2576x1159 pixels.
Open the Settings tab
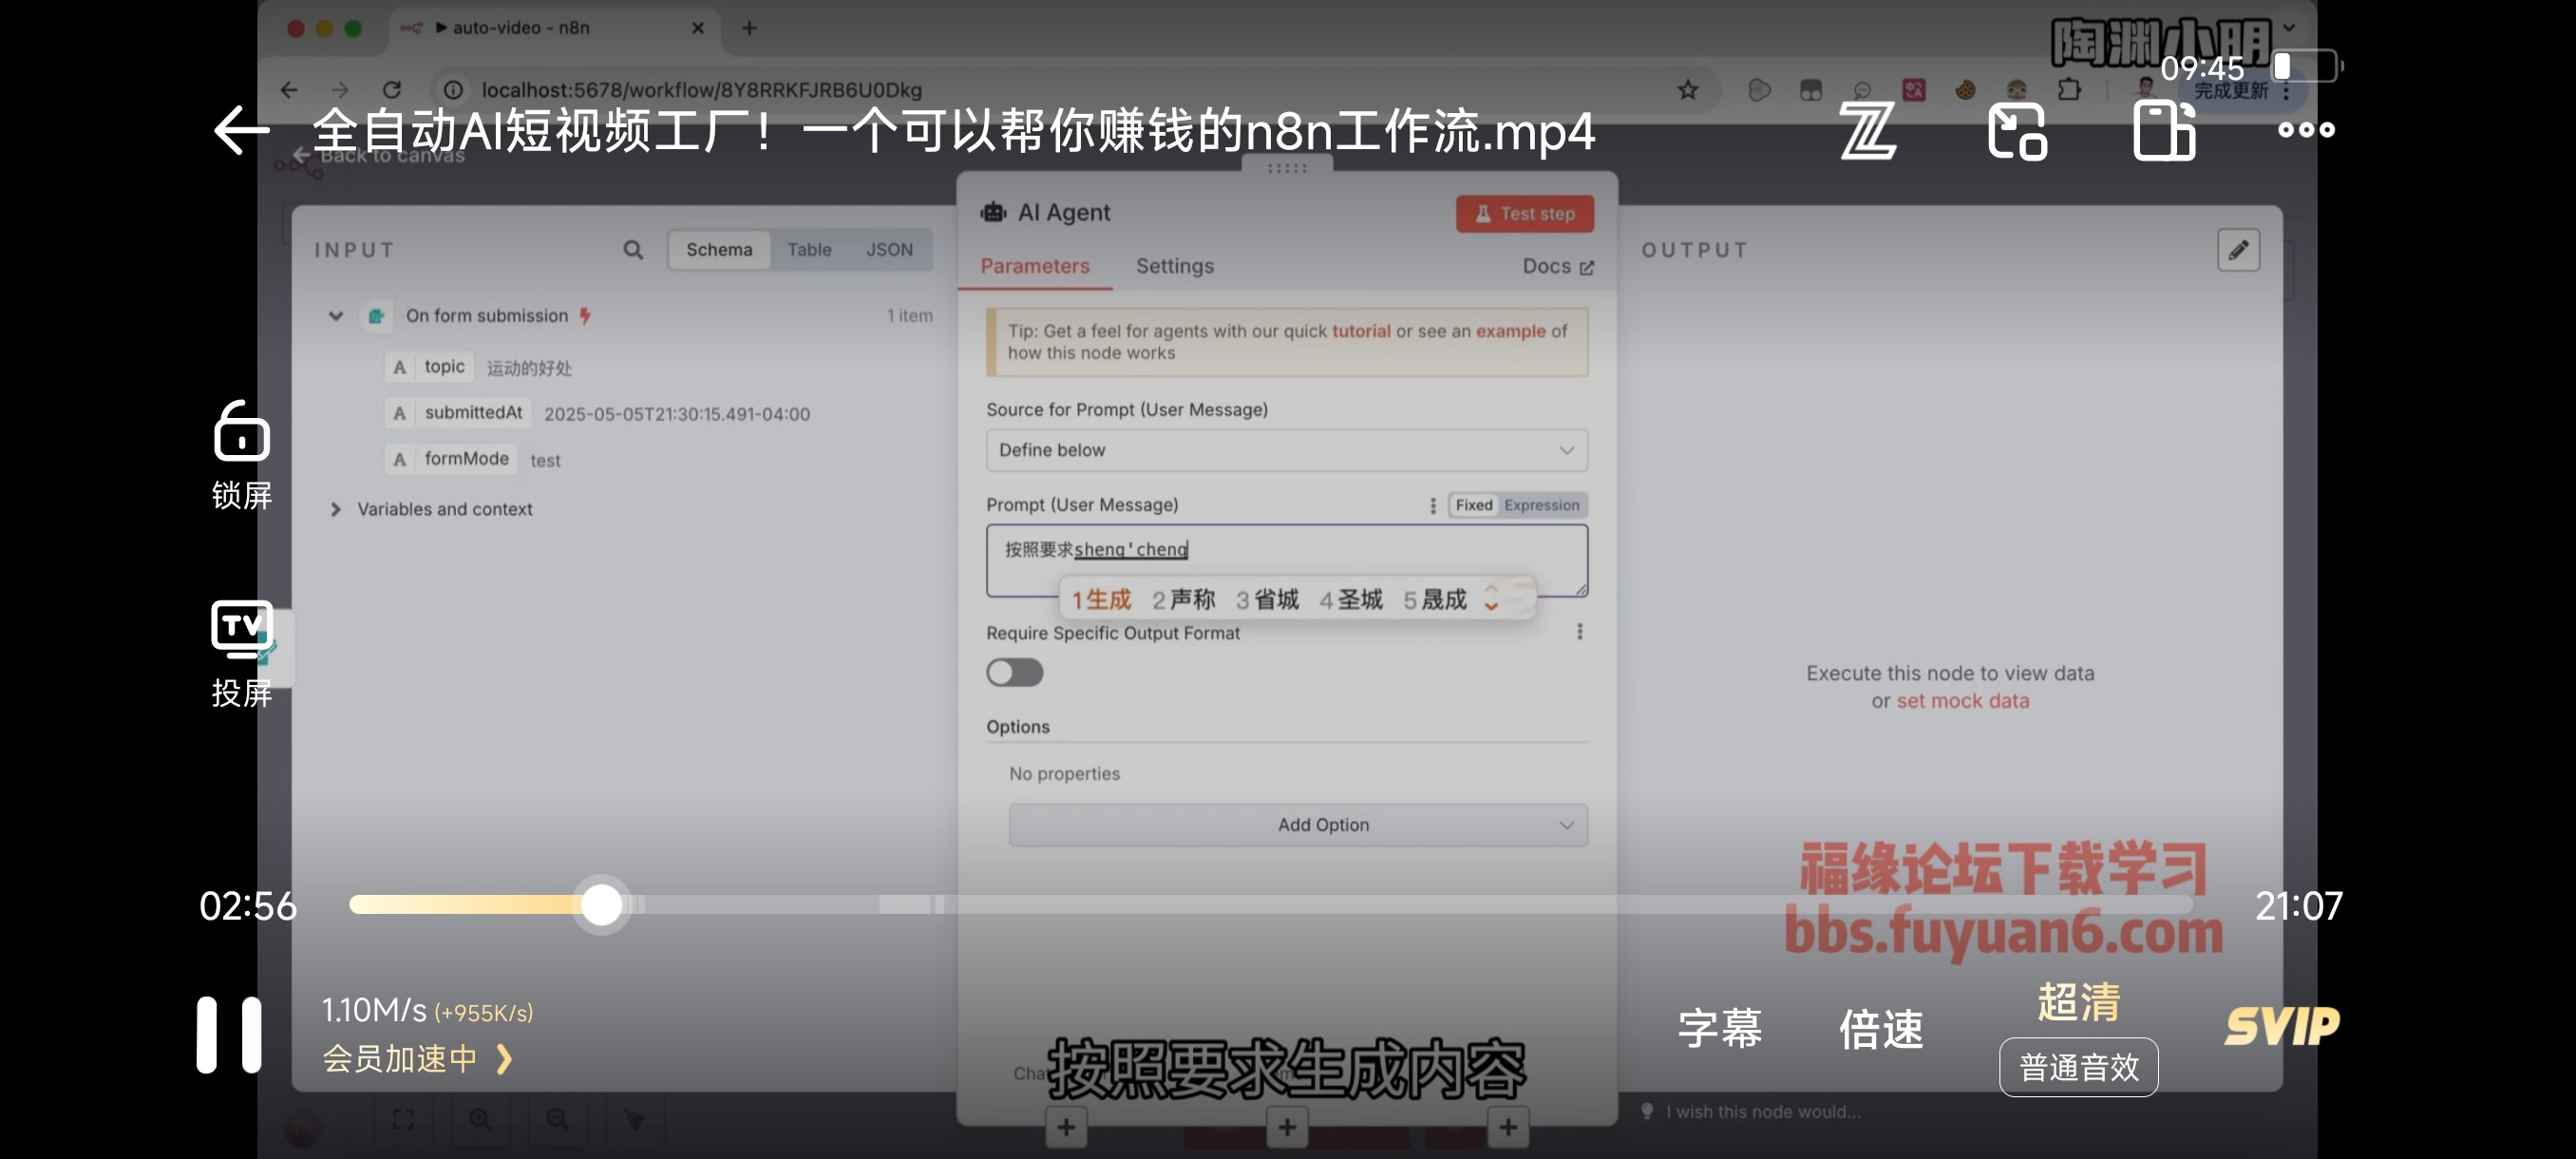coord(1174,266)
